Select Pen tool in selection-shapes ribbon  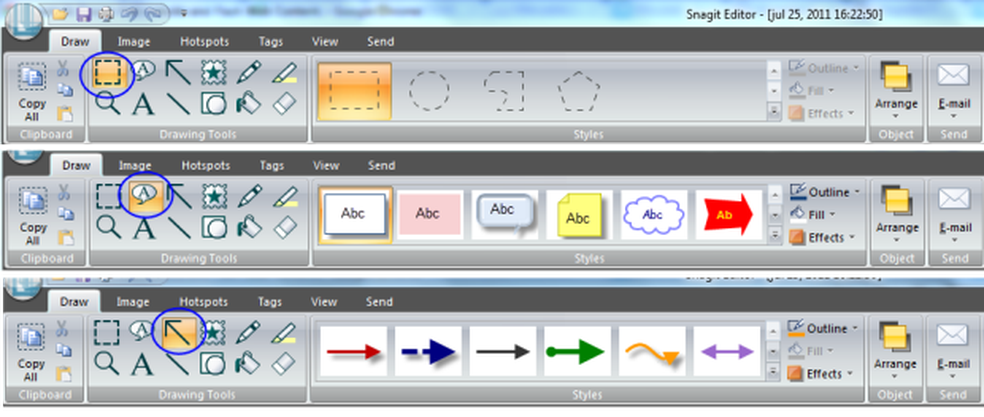(x=249, y=73)
